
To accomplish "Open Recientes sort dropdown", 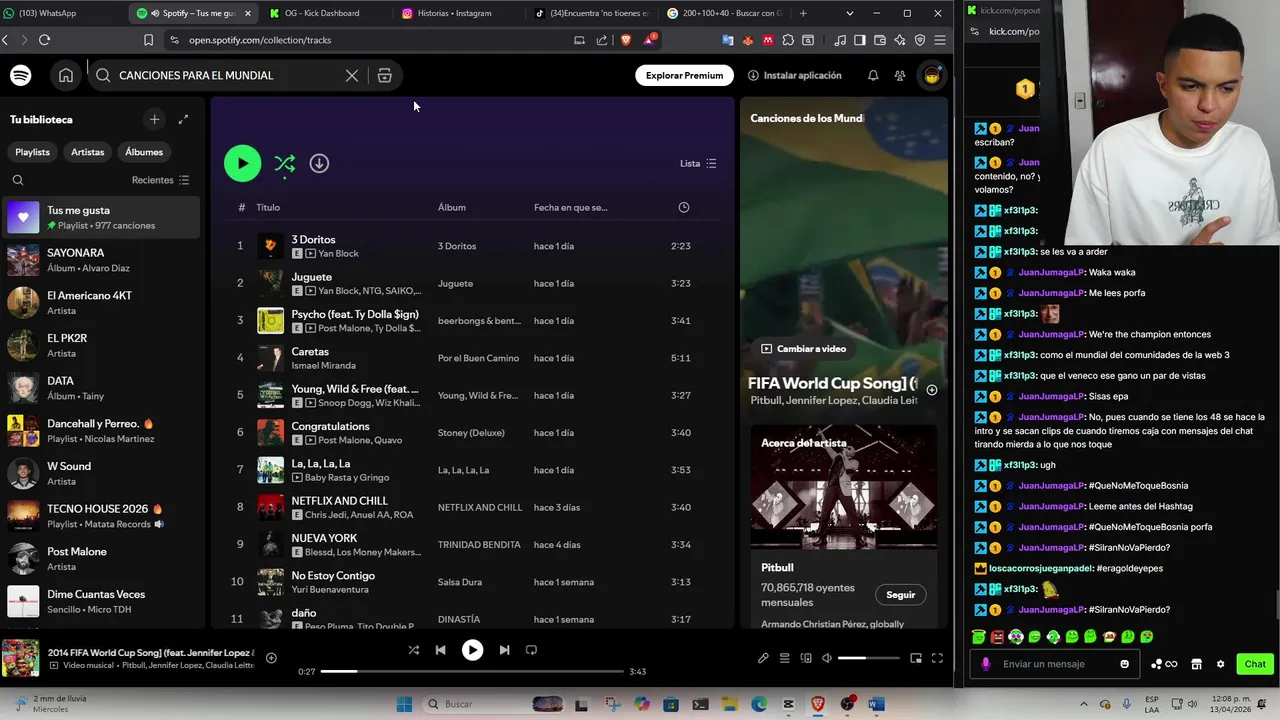I will (160, 180).
